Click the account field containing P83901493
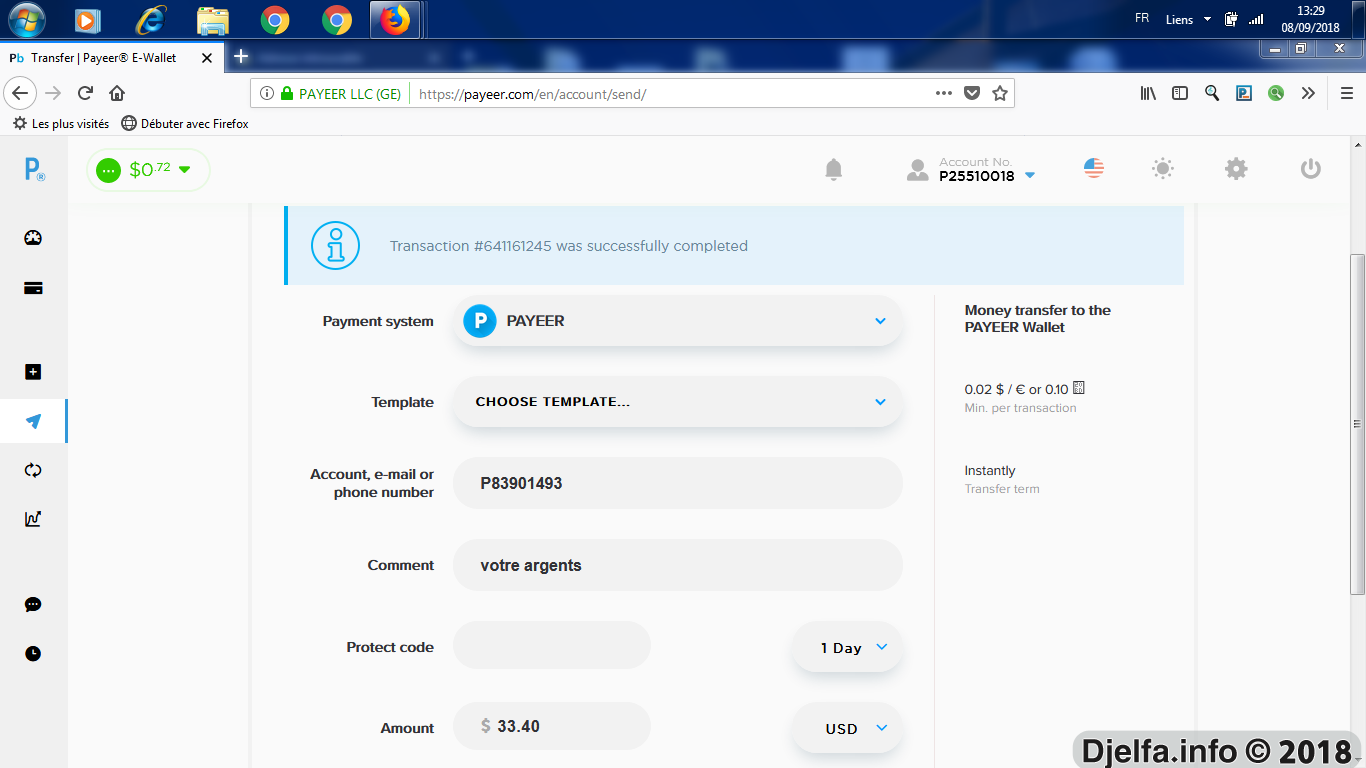1366x768 pixels. [x=678, y=483]
